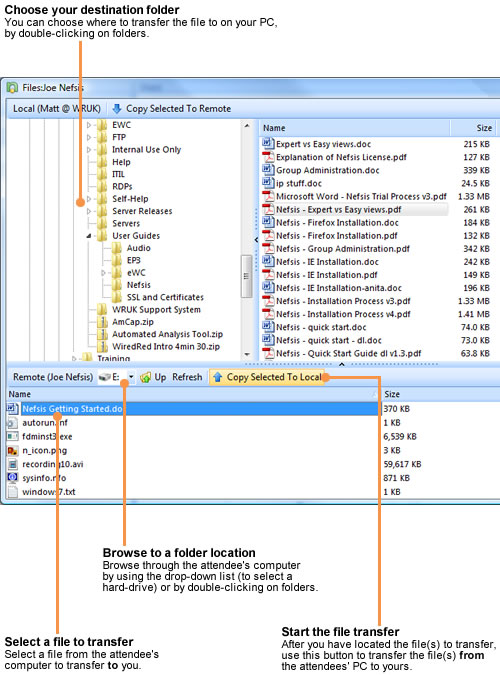Click Word icon of Nefsis - Firefox Installation.doc
The height and width of the screenshot is (675, 500).
pyautogui.click(x=268, y=222)
